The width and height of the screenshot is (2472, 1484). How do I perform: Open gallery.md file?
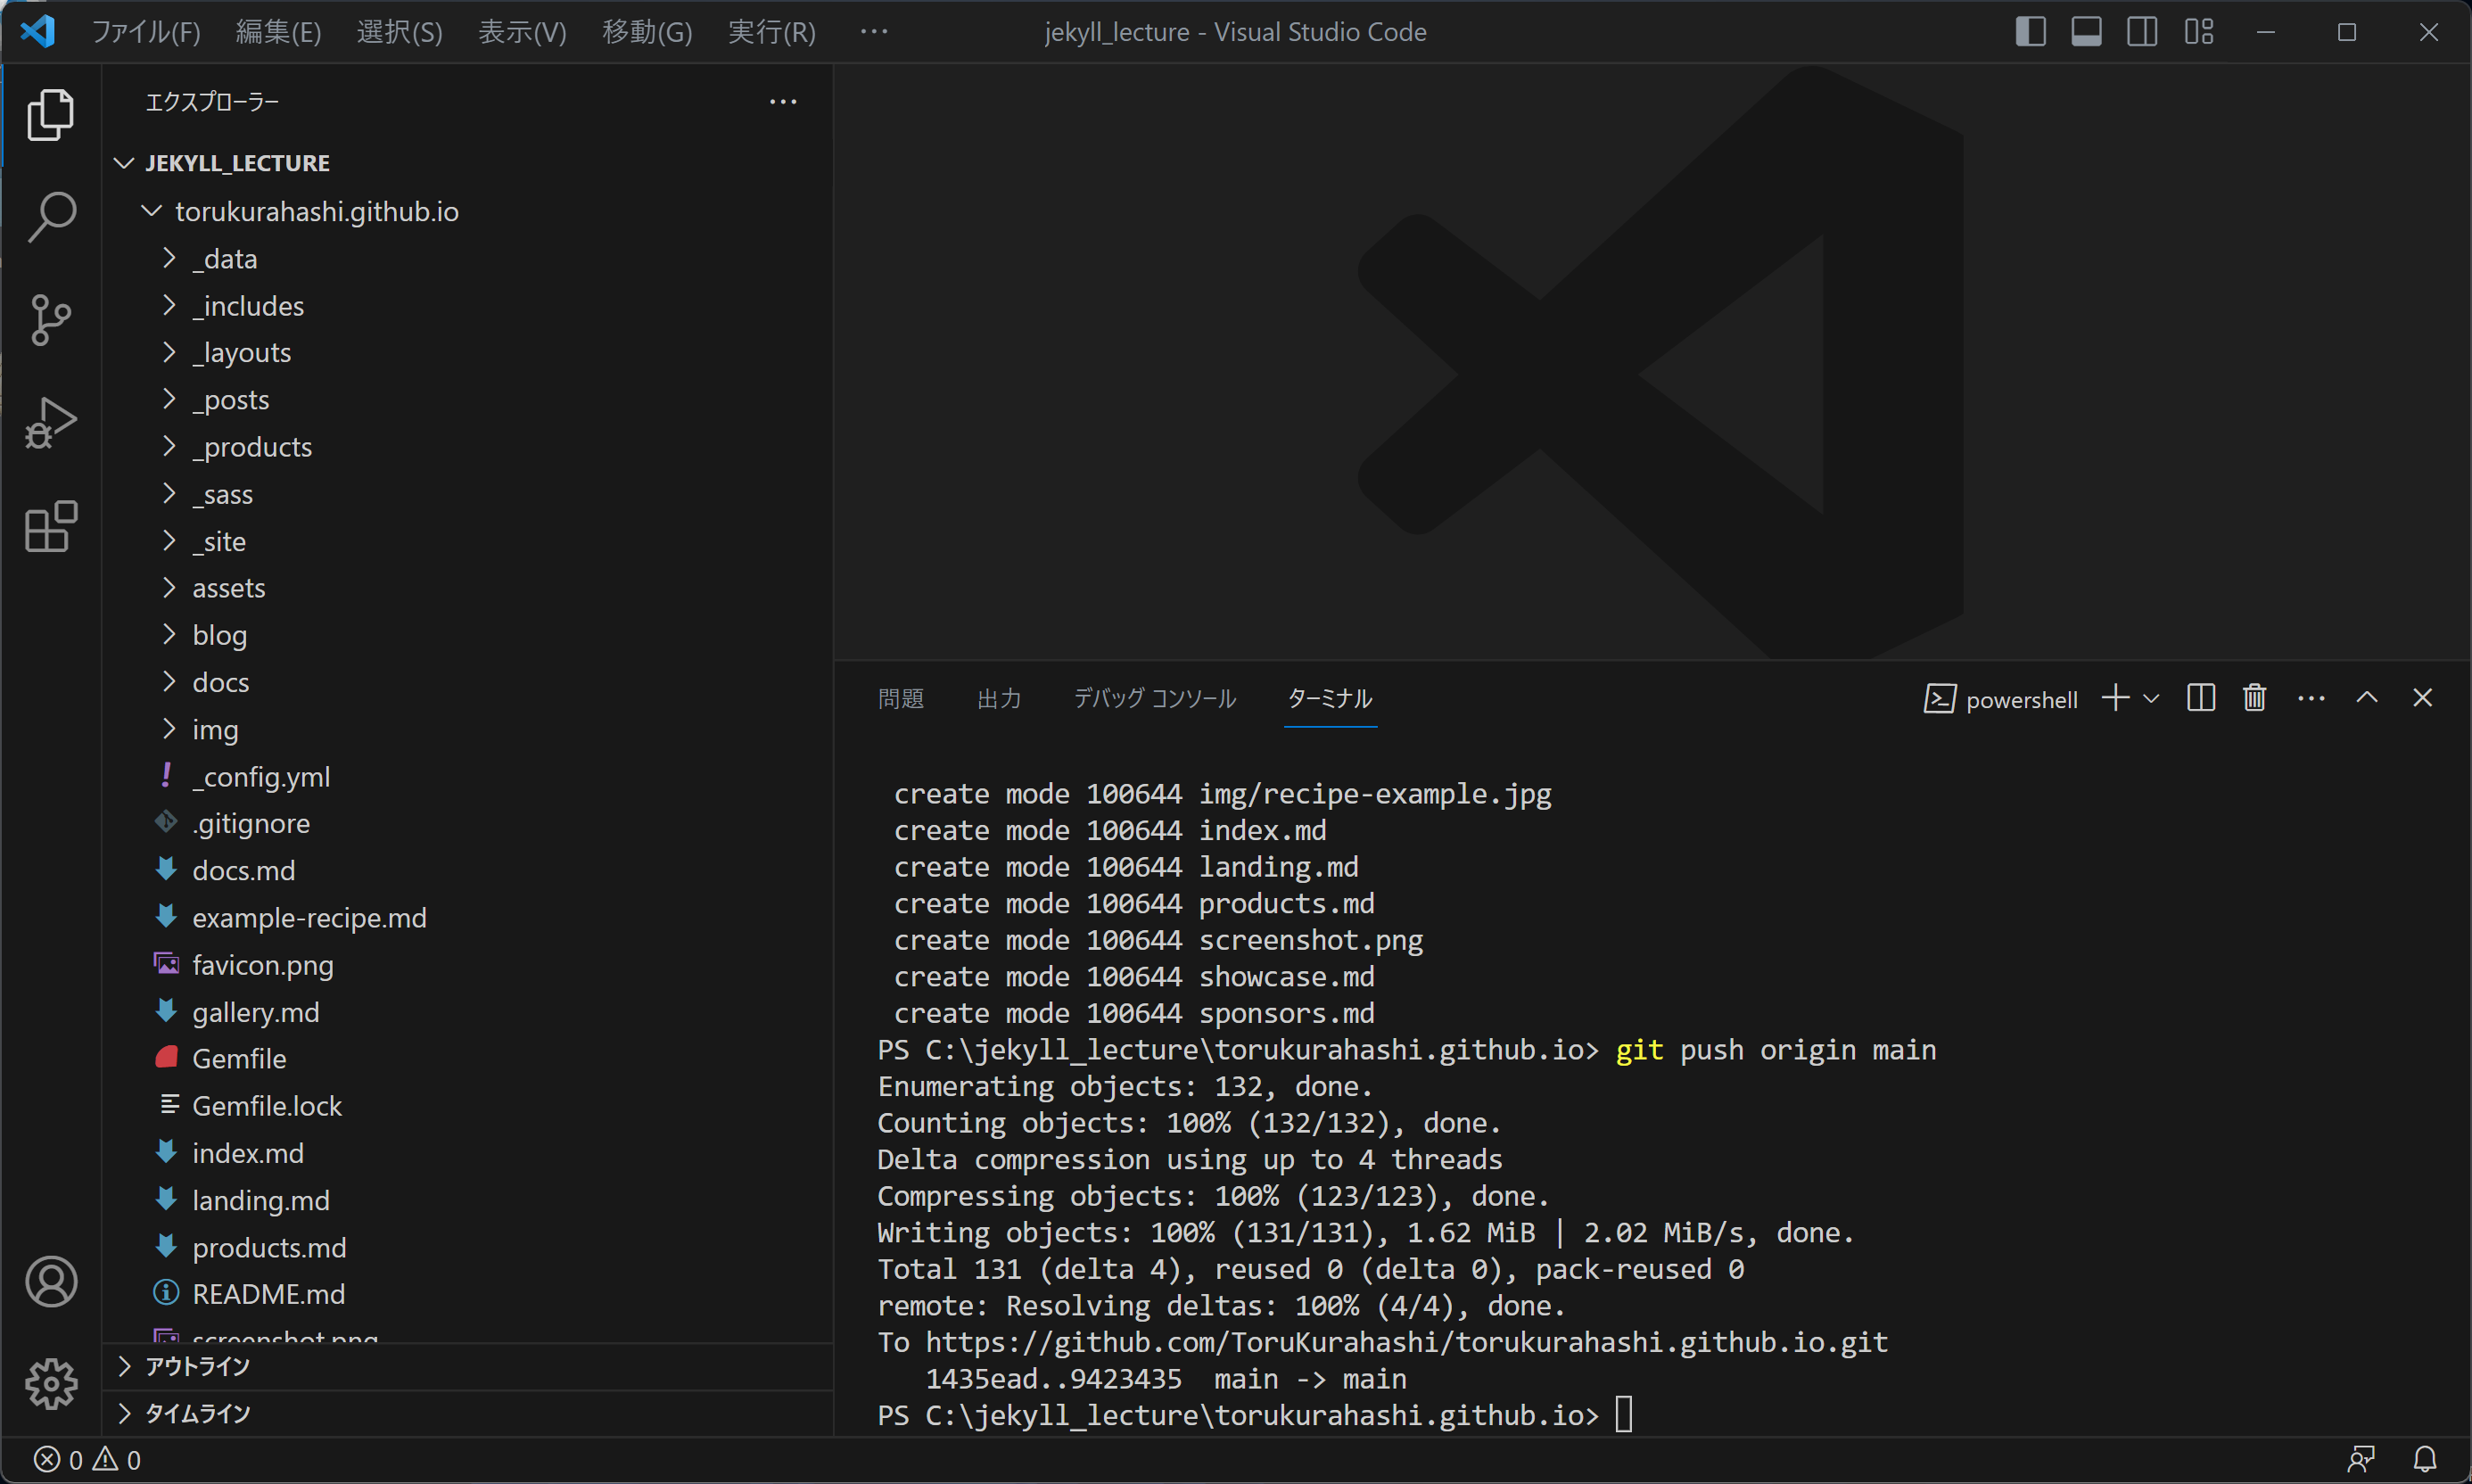(468, 1012)
